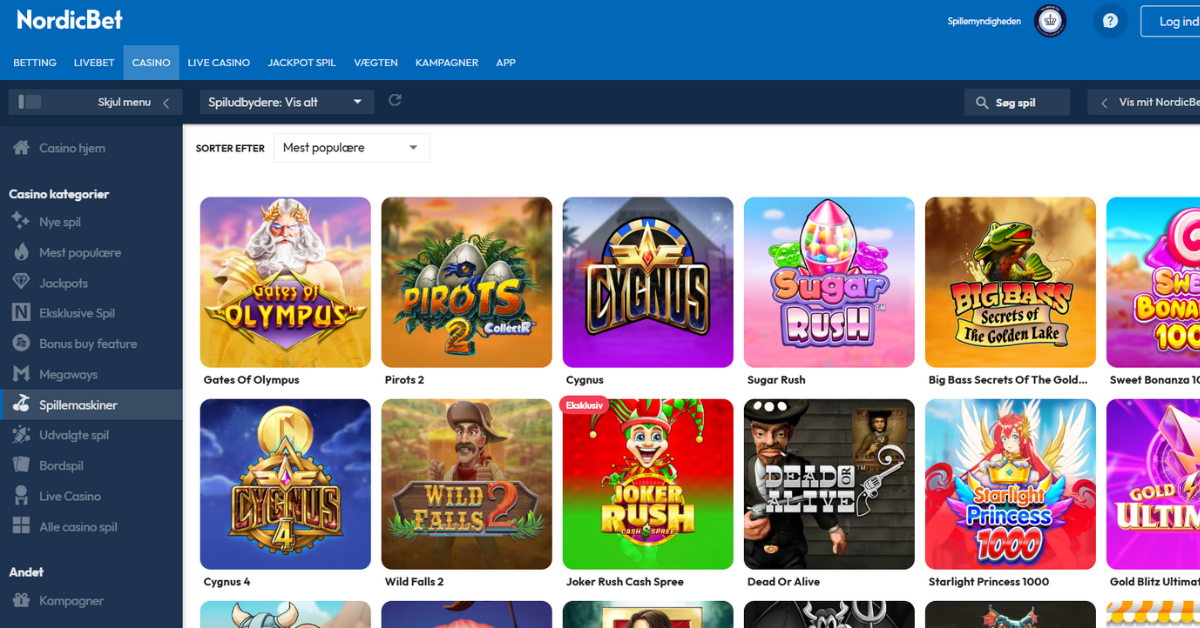Open the Bordspil sidebar icon
1200x628 pixels.
[20, 465]
